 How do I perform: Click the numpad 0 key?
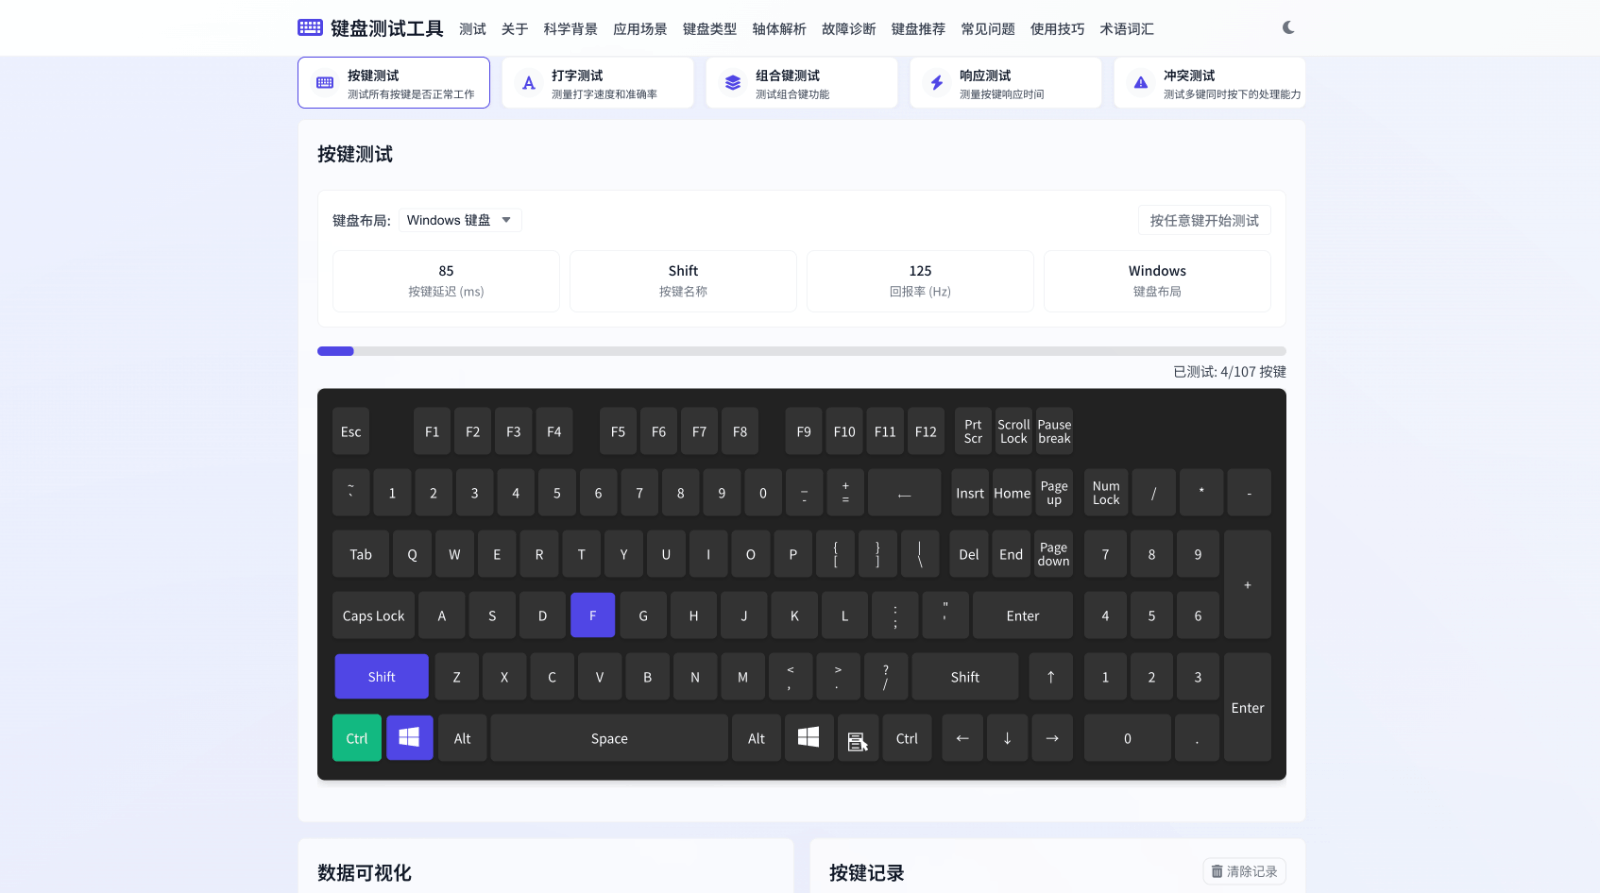pos(1127,738)
